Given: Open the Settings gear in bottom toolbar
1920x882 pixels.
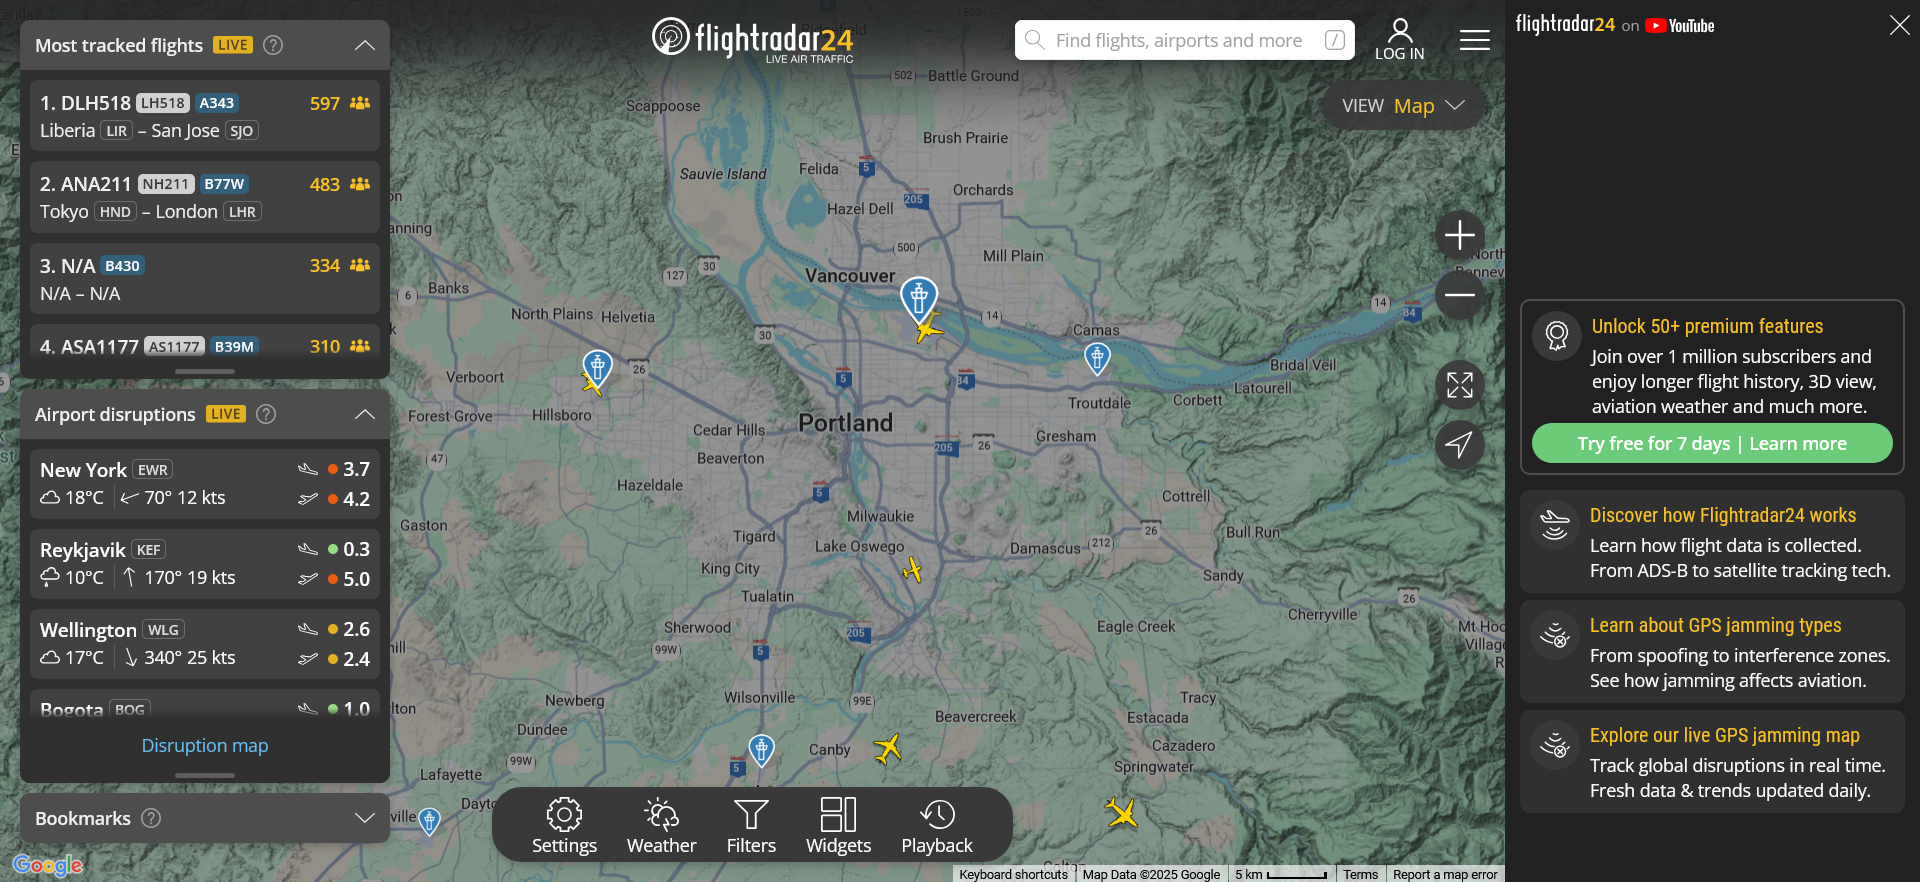Looking at the screenshot, I should (564, 826).
